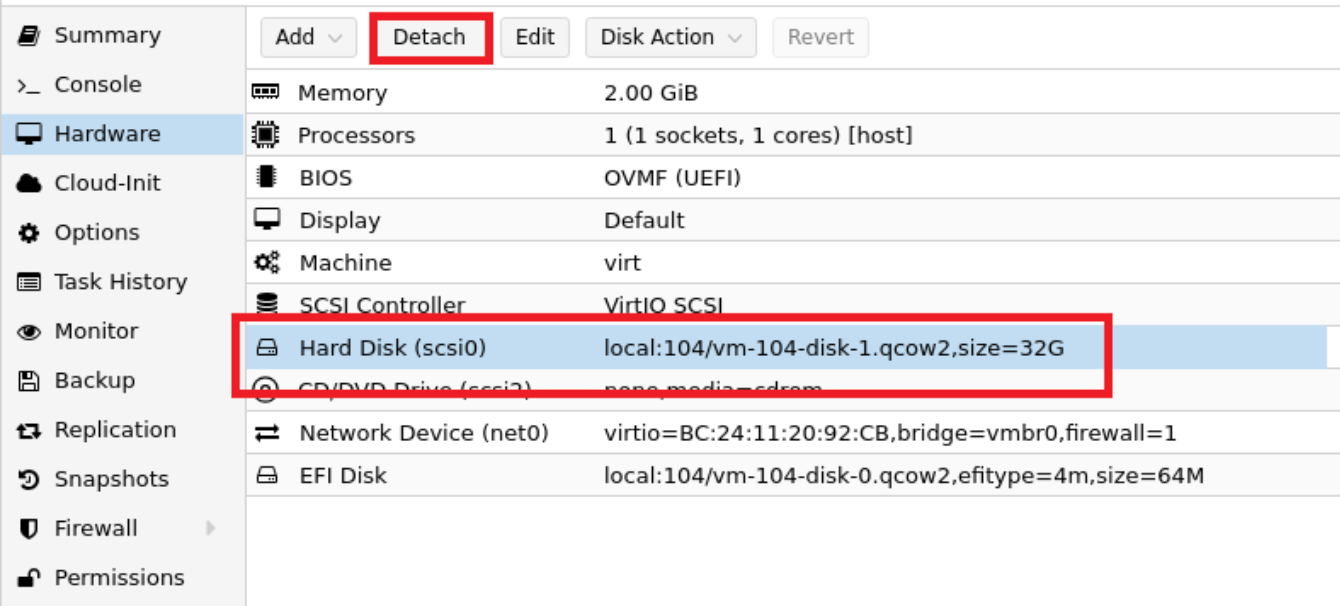Click the Backup floppy disk icon
The width and height of the screenshot is (1340, 606).
point(29,381)
